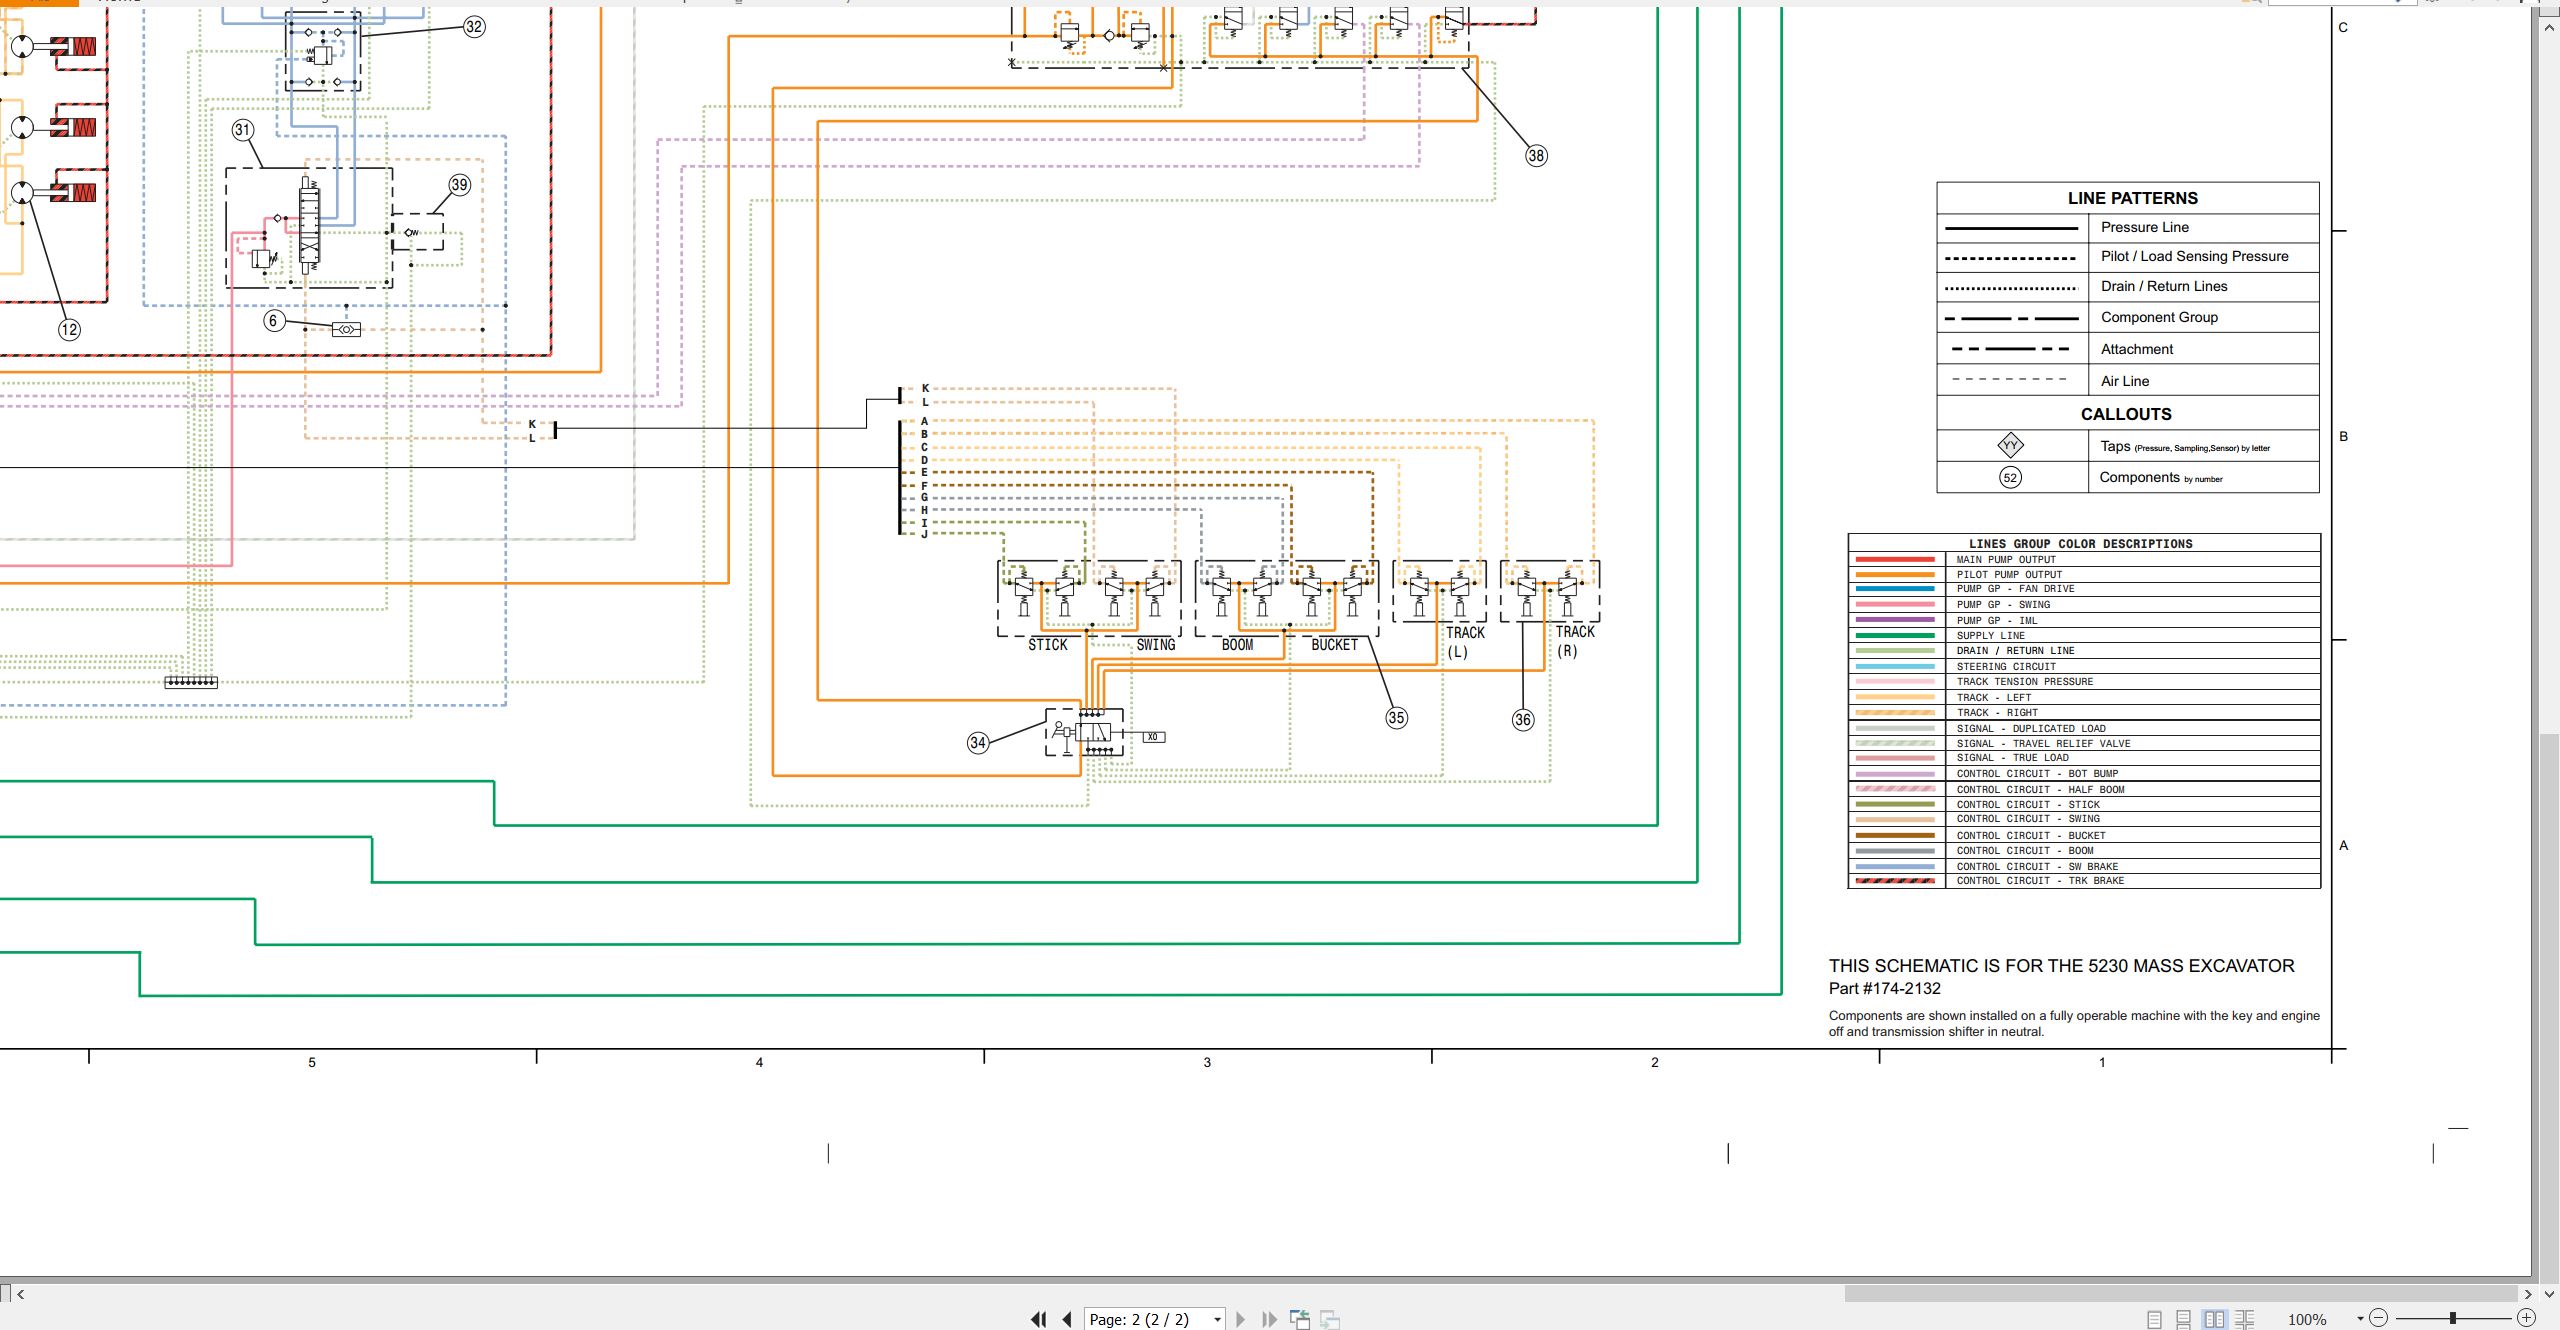Switch to continuous page view
The width and height of the screenshot is (2560, 1330).
tap(2184, 1319)
